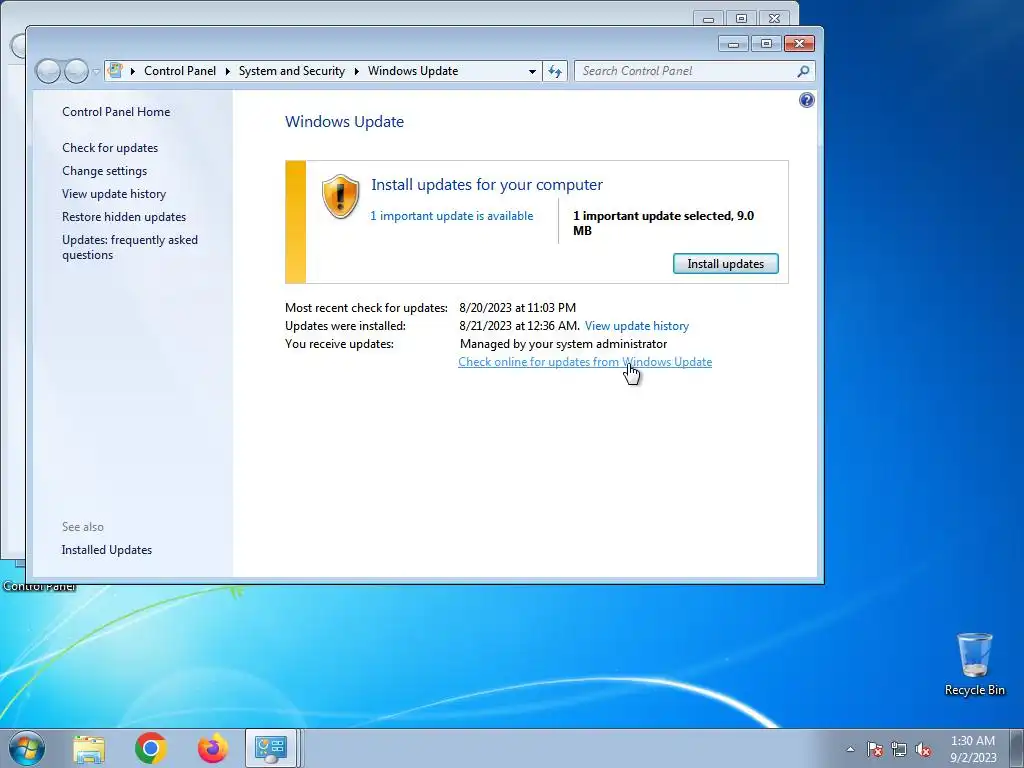Click Check online for updates from Windows Update
Viewport: 1024px width, 768px height.
(585, 362)
